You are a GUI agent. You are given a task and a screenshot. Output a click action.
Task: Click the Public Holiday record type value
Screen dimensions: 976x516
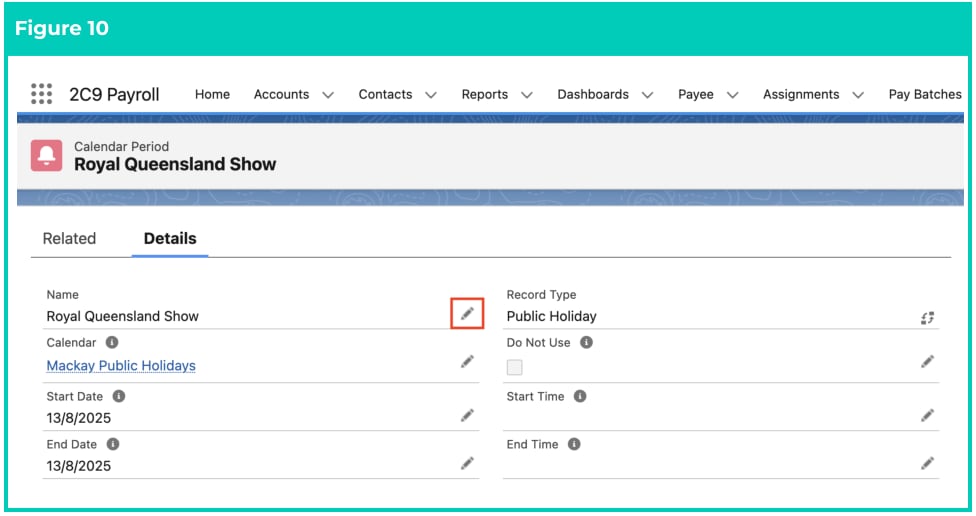point(551,316)
